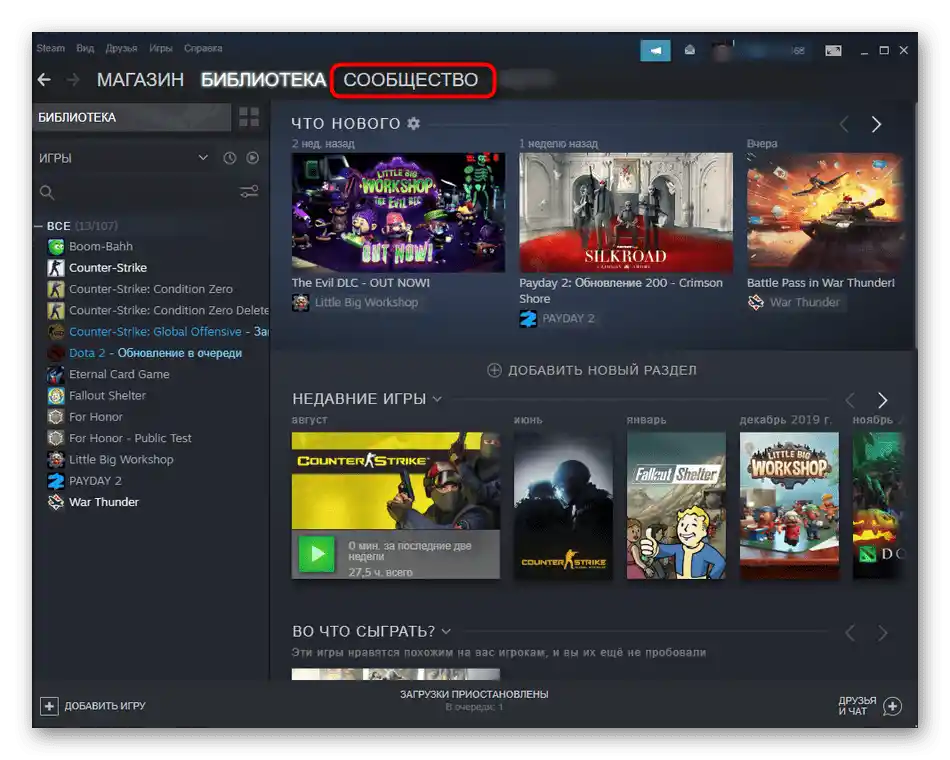Screen dimensions: 950x760
Task: Expand the Games filter dropdown
Action: click(x=204, y=158)
